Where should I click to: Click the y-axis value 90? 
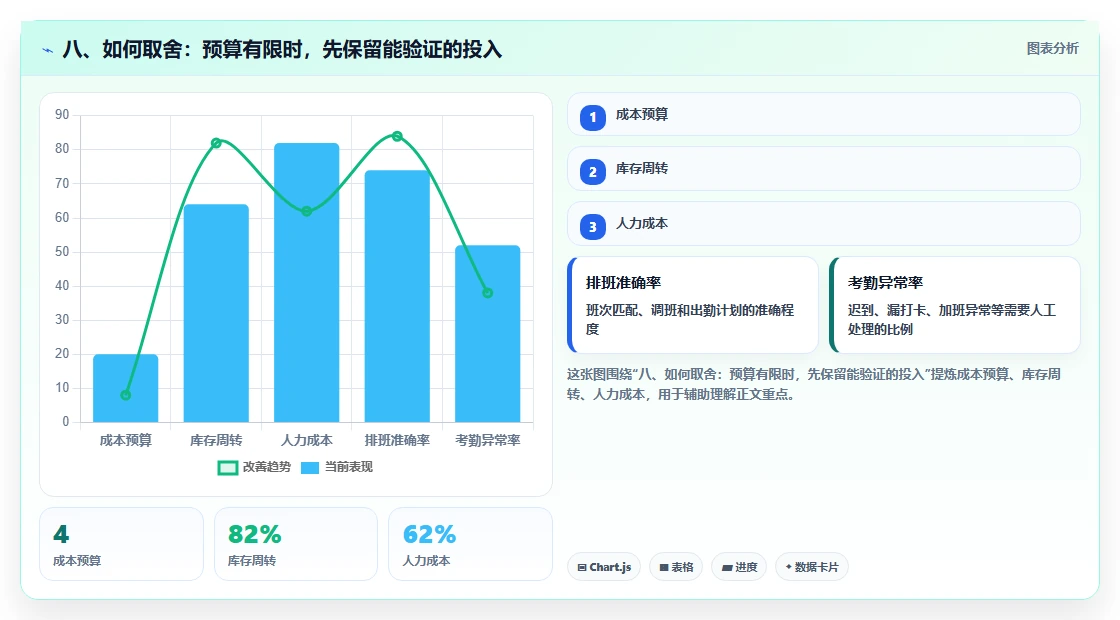[62, 115]
